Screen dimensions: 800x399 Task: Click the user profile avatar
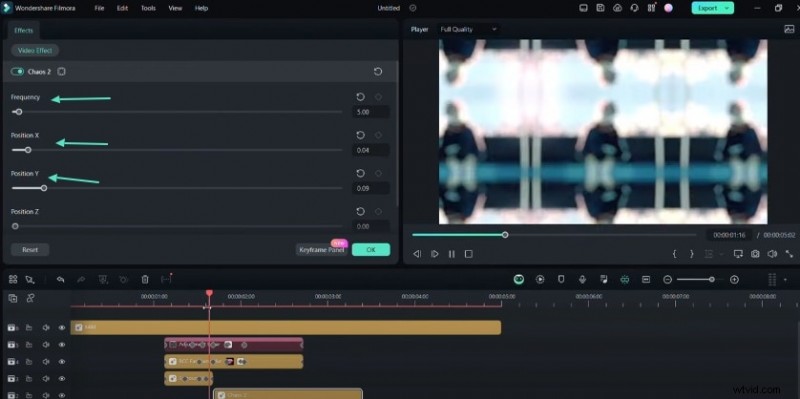(668, 8)
